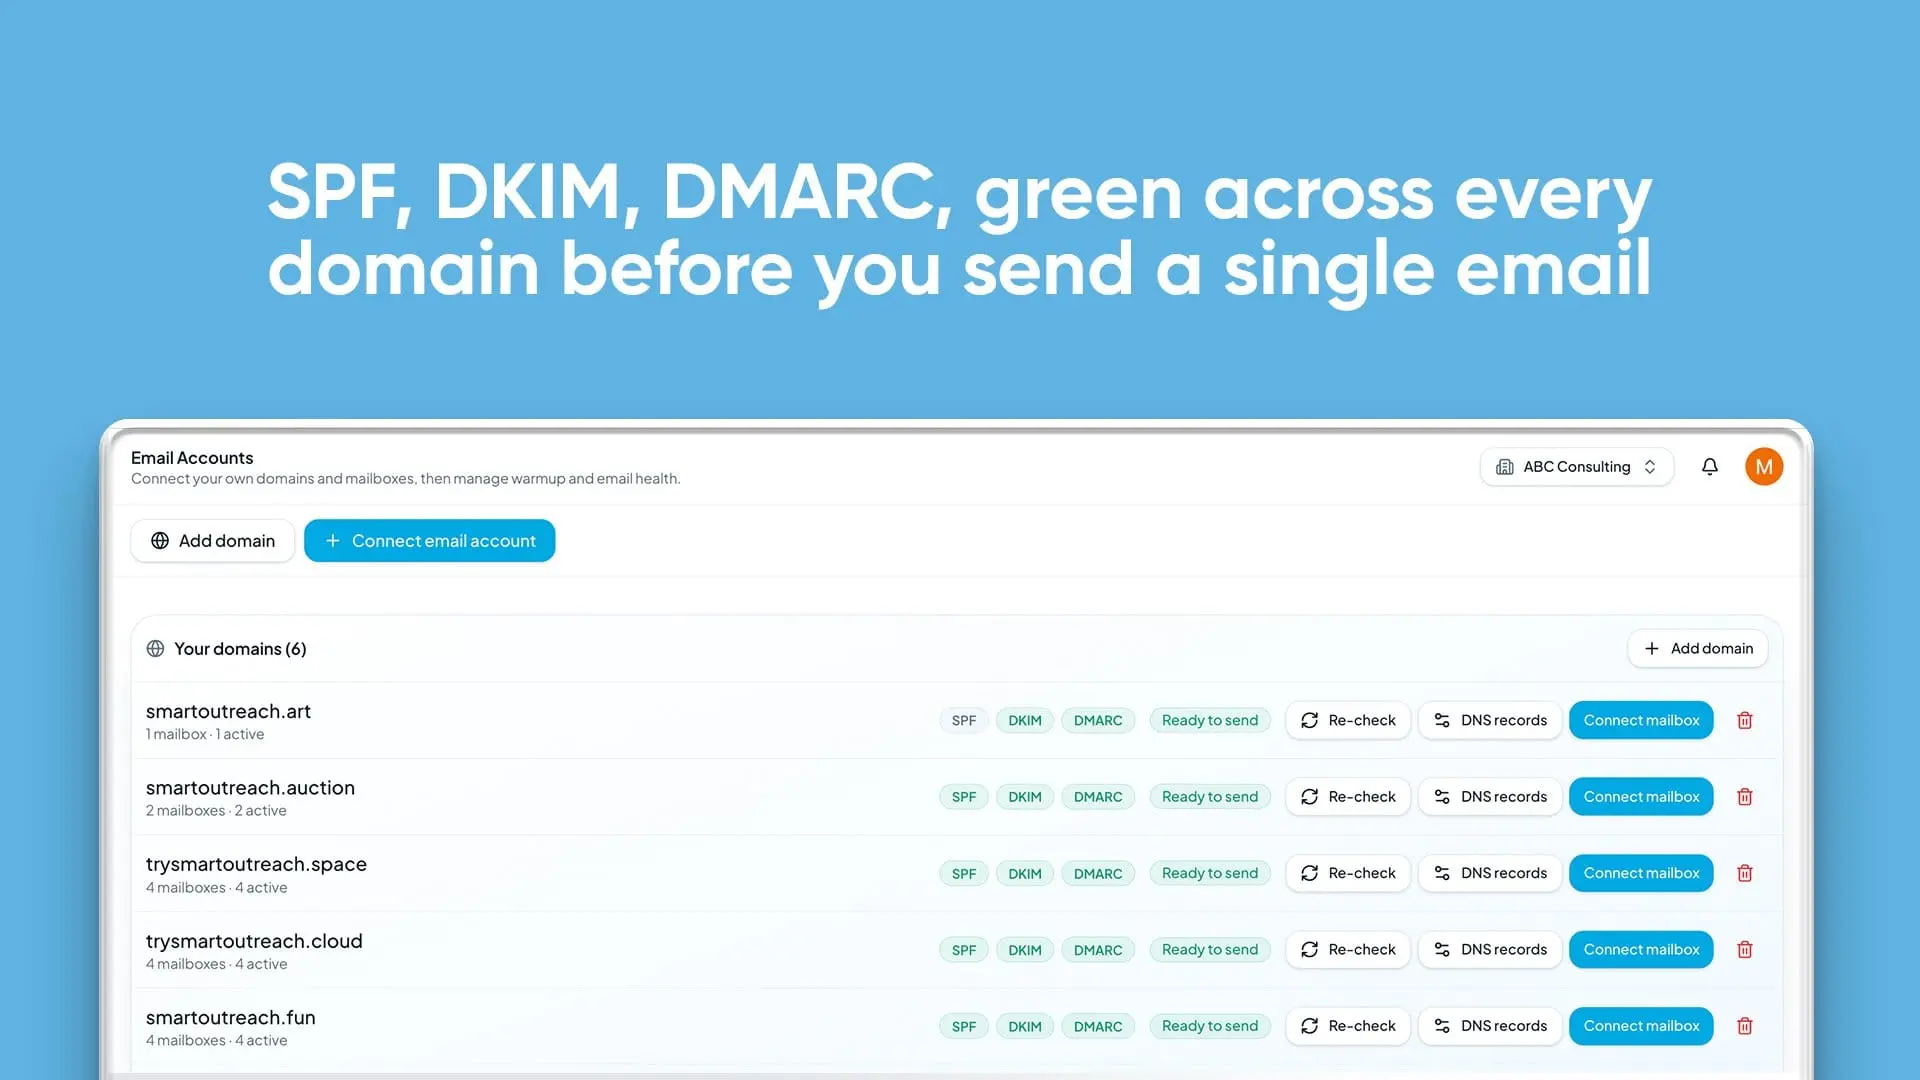
Task: Open DNS records for smartoutreach.auction
Action: [1490, 797]
